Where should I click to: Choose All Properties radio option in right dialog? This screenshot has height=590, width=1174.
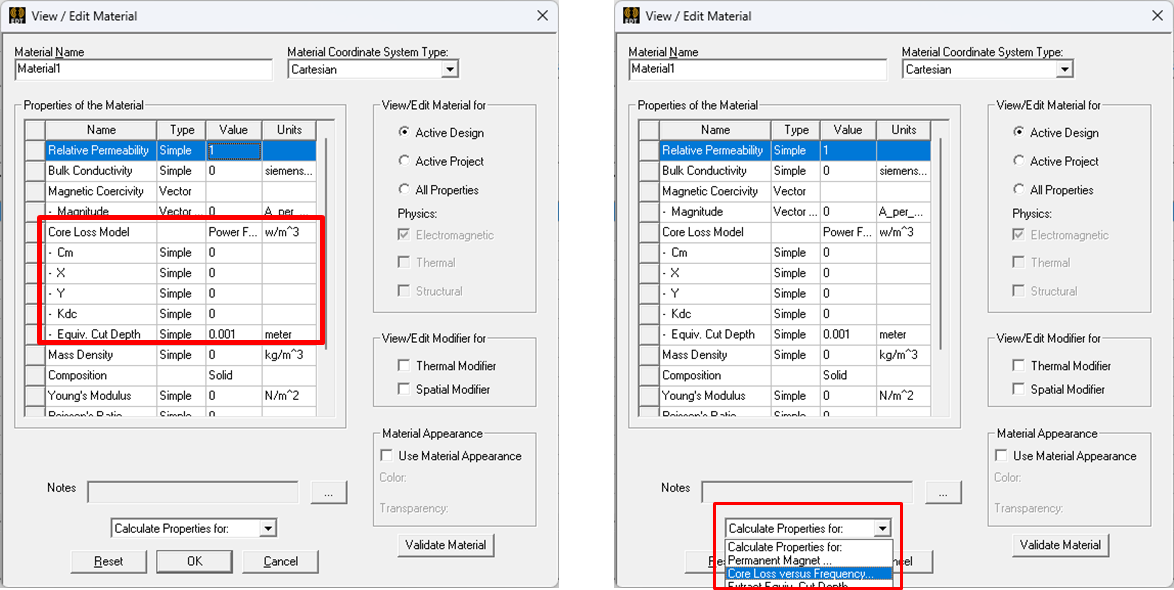coord(1019,190)
